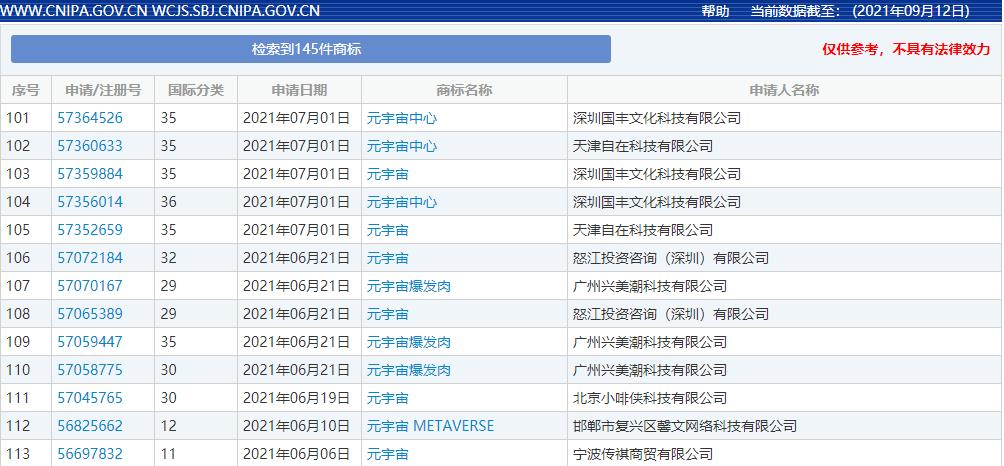
Task: Open 元宇宙中心 trademark in row 101
Action: pos(401,118)
